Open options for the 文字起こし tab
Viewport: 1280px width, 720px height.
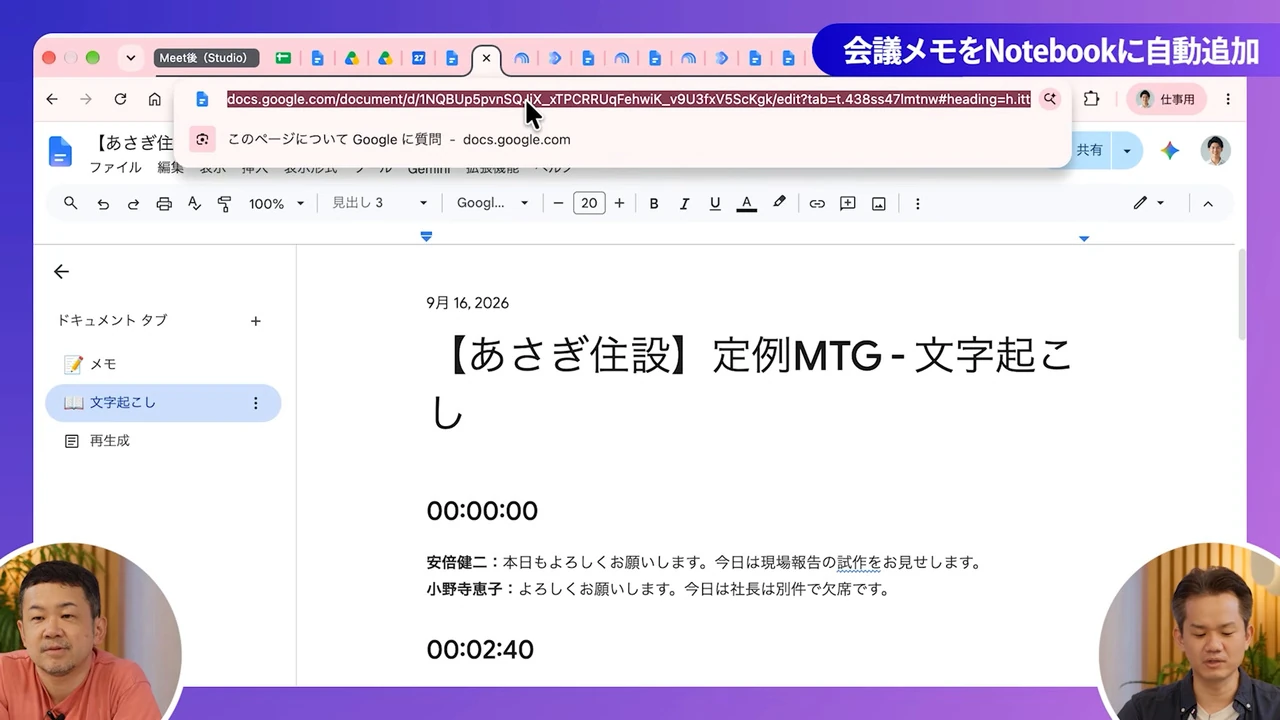tap(255, 403)
